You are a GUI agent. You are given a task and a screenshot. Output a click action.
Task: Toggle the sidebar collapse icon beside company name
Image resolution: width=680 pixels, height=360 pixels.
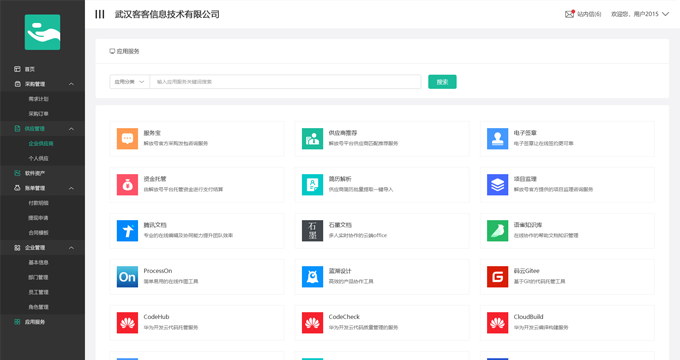tap(100, 14)
